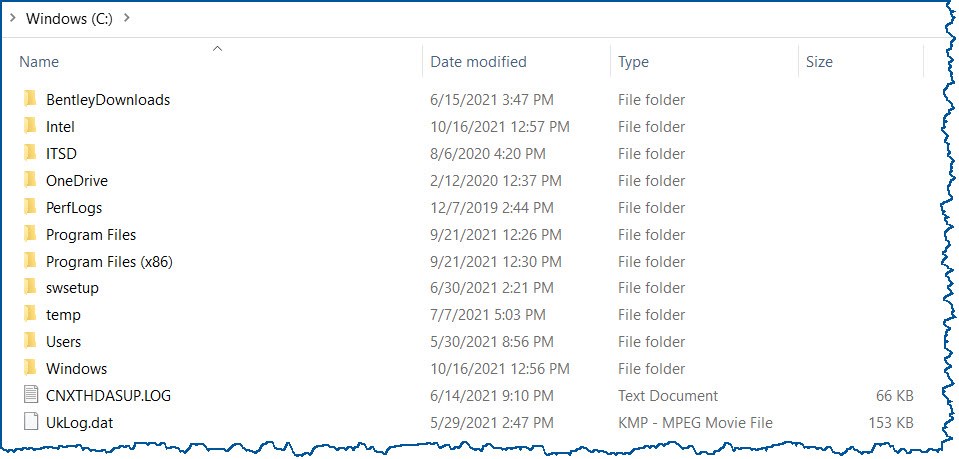Screen dimensions: 959x459
Task: Expand the chevron after Windows (C:) in breadcrumb
Action: coord(127,18)
